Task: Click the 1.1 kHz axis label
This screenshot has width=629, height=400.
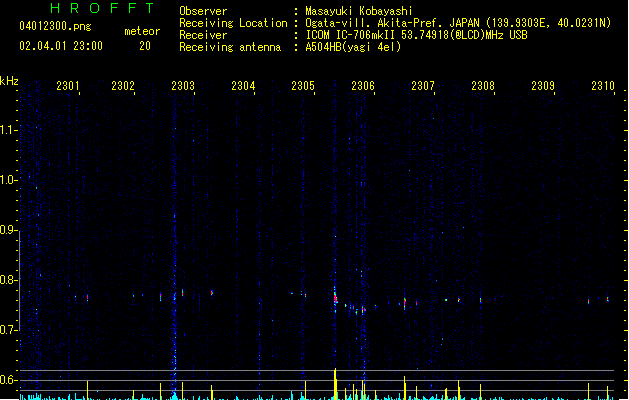Action: [9, 130]
